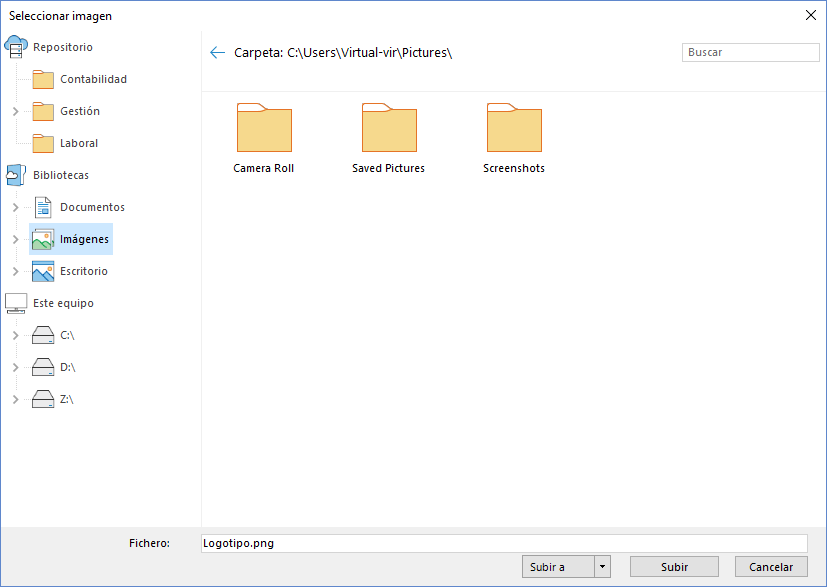827x587 pixels.
Task: Expand the C:\ drive node
Action: pos(15,335)
